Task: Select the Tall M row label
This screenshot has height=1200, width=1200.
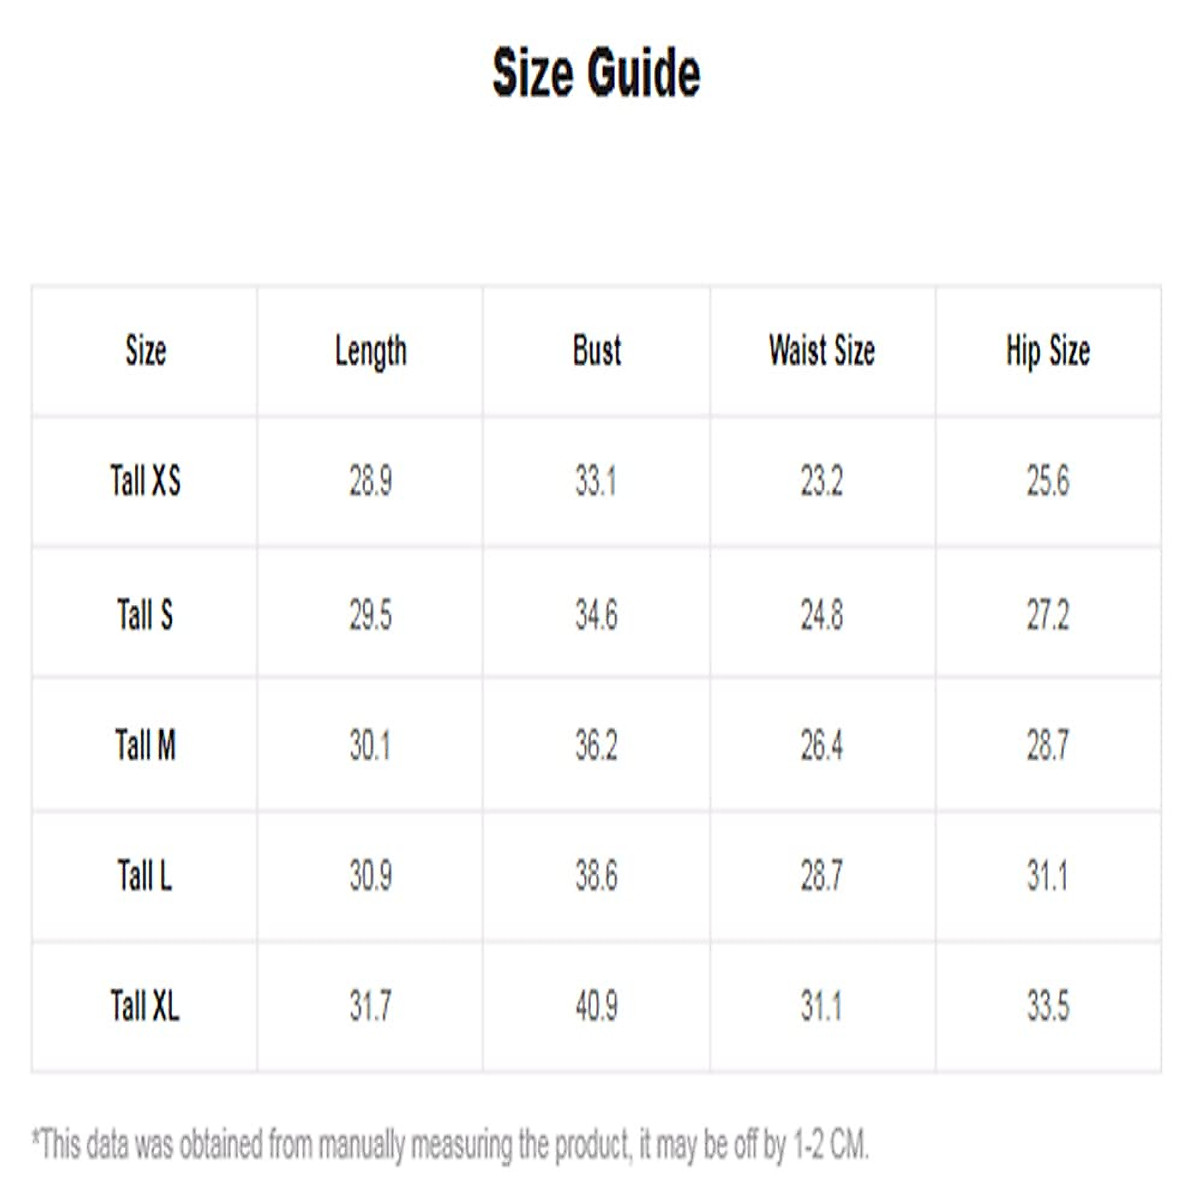Action: click(x=145, y=745)
